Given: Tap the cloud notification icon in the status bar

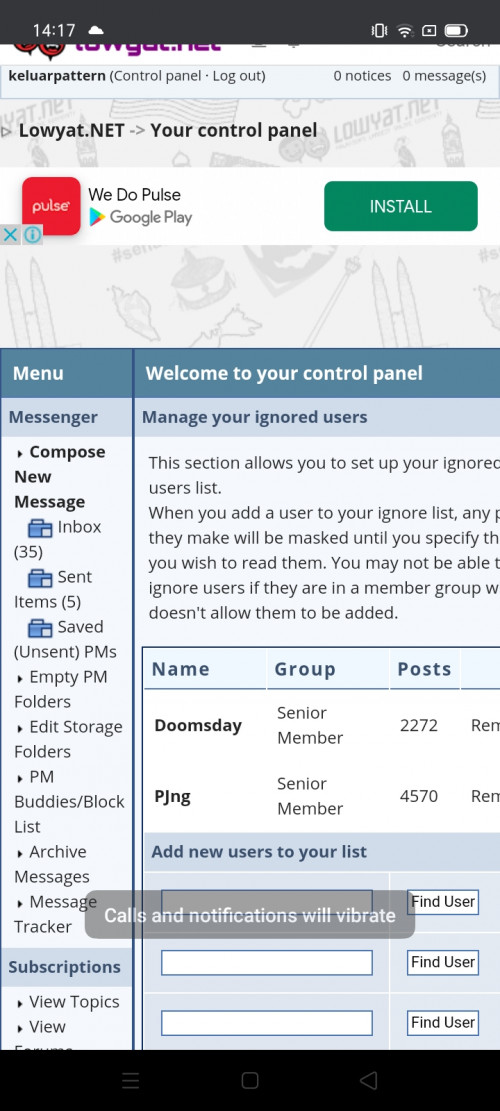Looking at the screenshot, I should [95, 30].
